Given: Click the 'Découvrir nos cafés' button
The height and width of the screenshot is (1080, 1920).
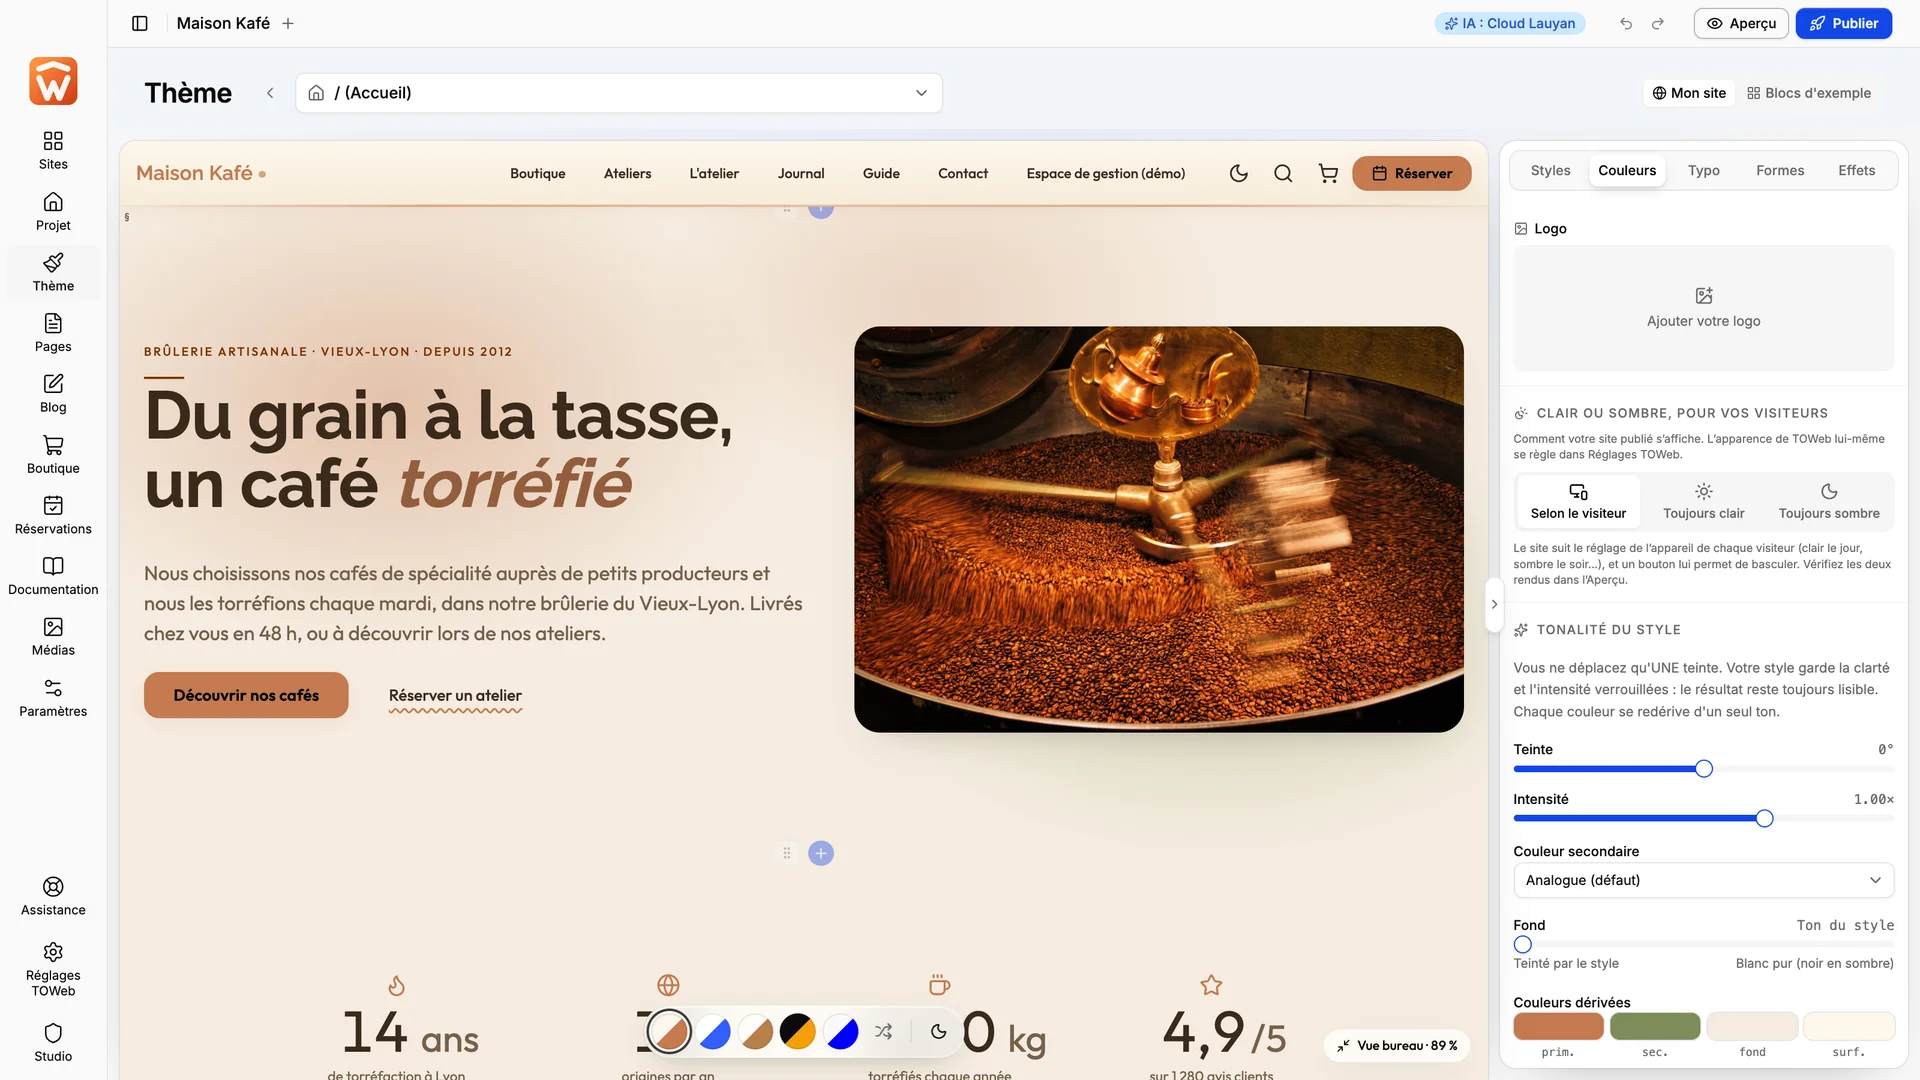Looking at the screenshot, I should coord(246,695).
